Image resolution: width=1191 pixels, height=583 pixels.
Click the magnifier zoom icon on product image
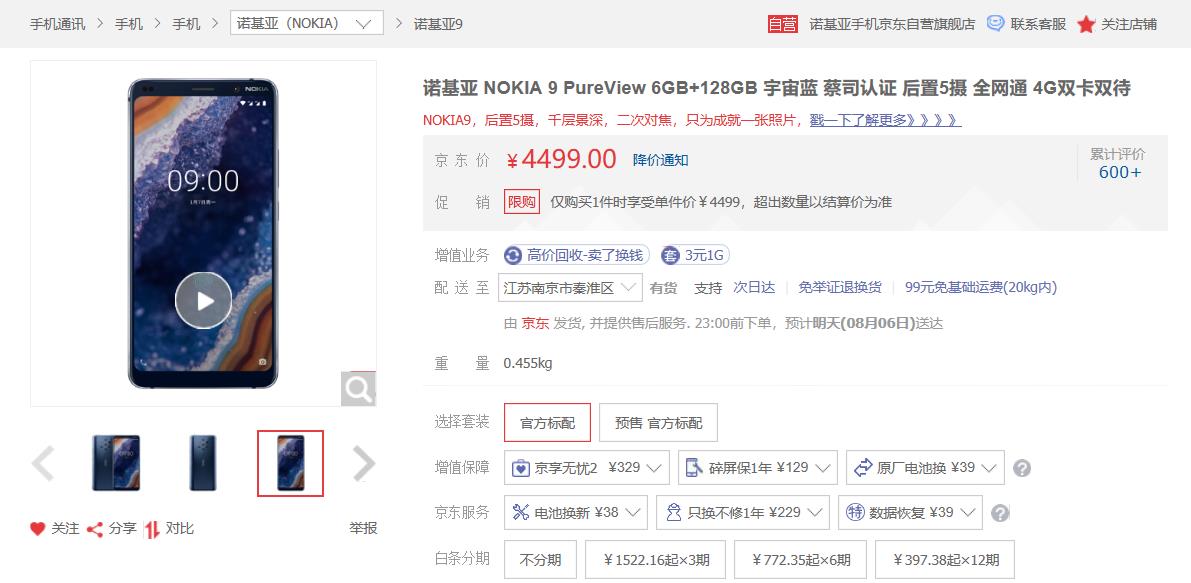(358, 389)
